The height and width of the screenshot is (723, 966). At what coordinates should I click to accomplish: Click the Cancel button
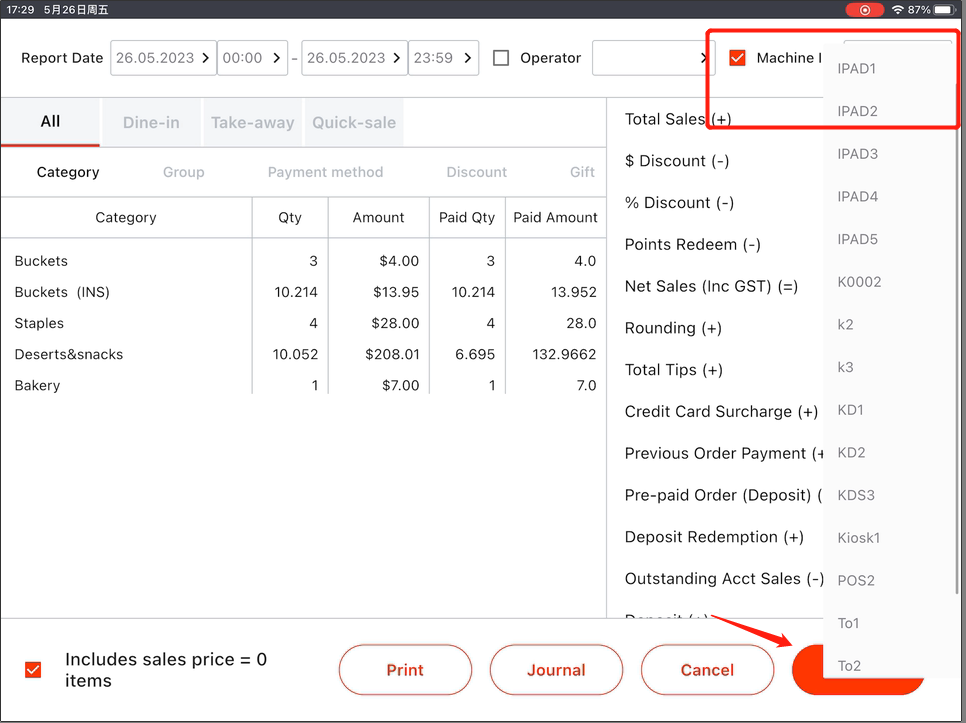(x=707, y=670)
